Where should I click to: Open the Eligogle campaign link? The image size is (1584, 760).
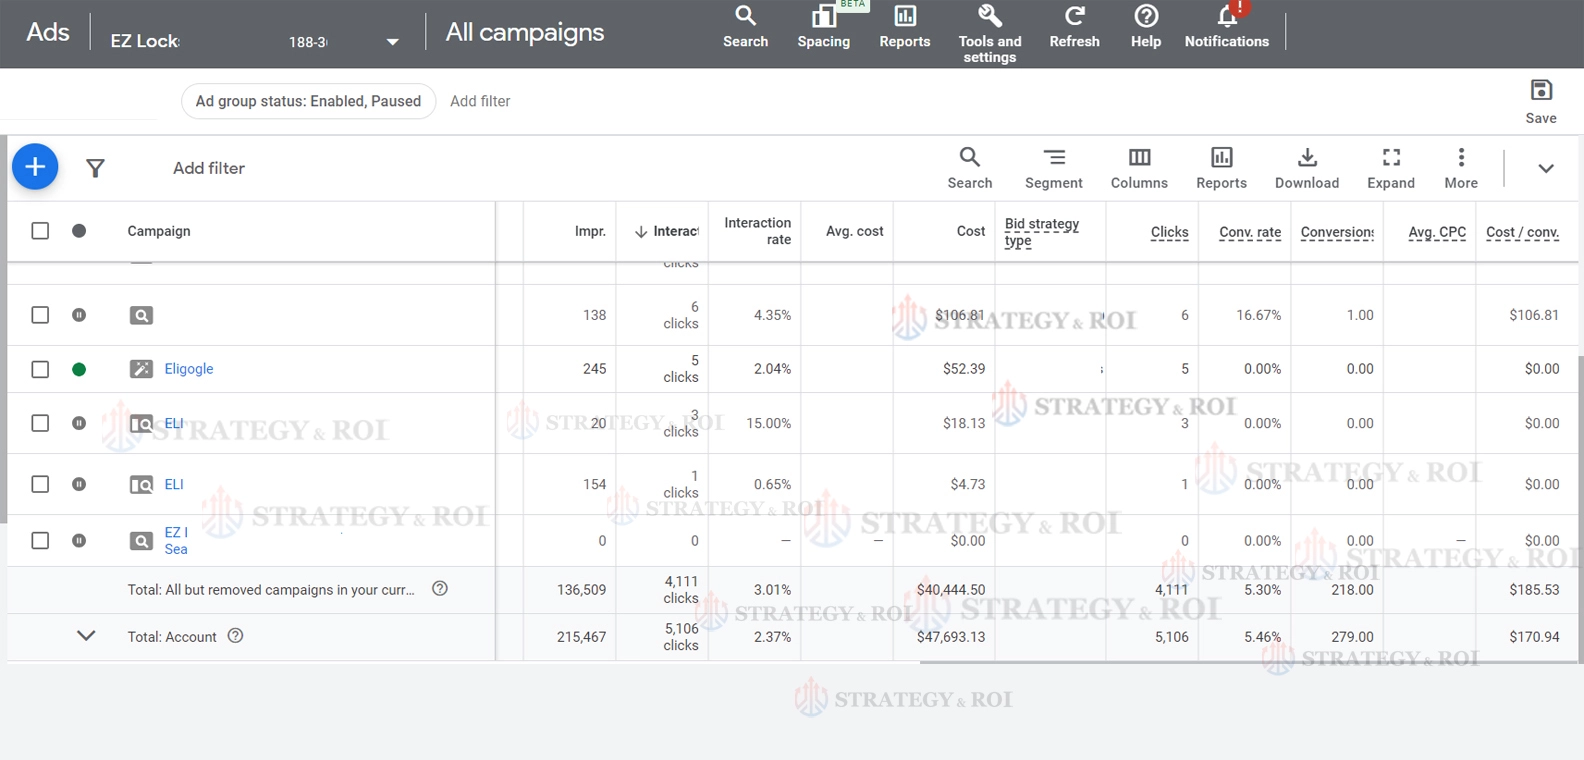point(189,369)
